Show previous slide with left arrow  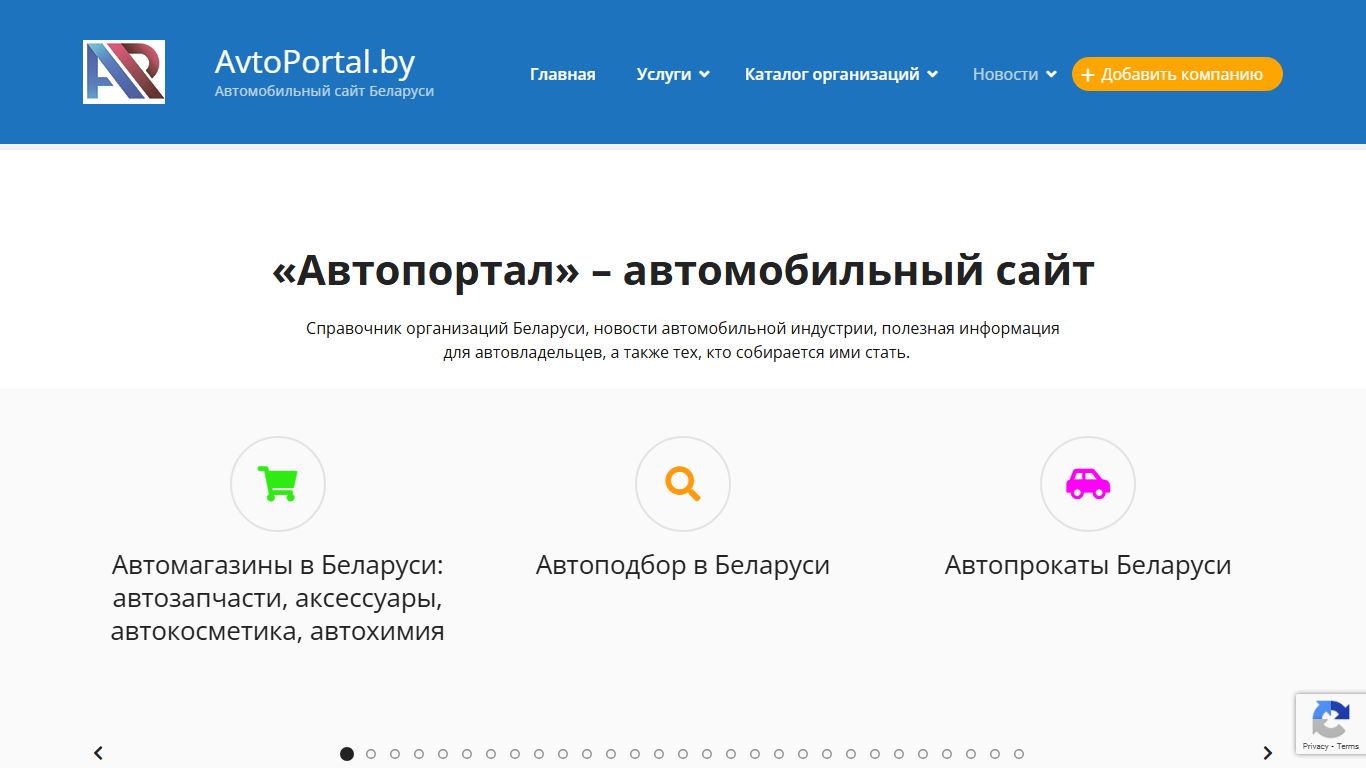pos(98,753)
